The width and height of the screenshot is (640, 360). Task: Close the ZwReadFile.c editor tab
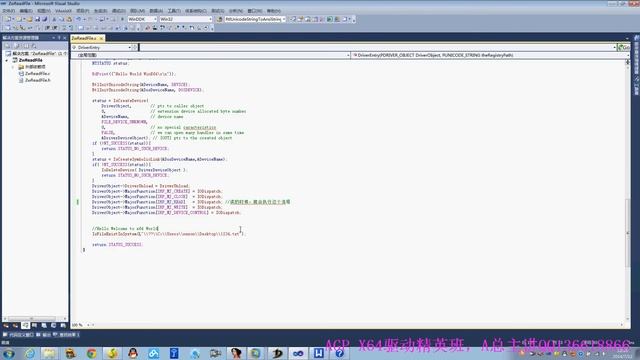101,38
